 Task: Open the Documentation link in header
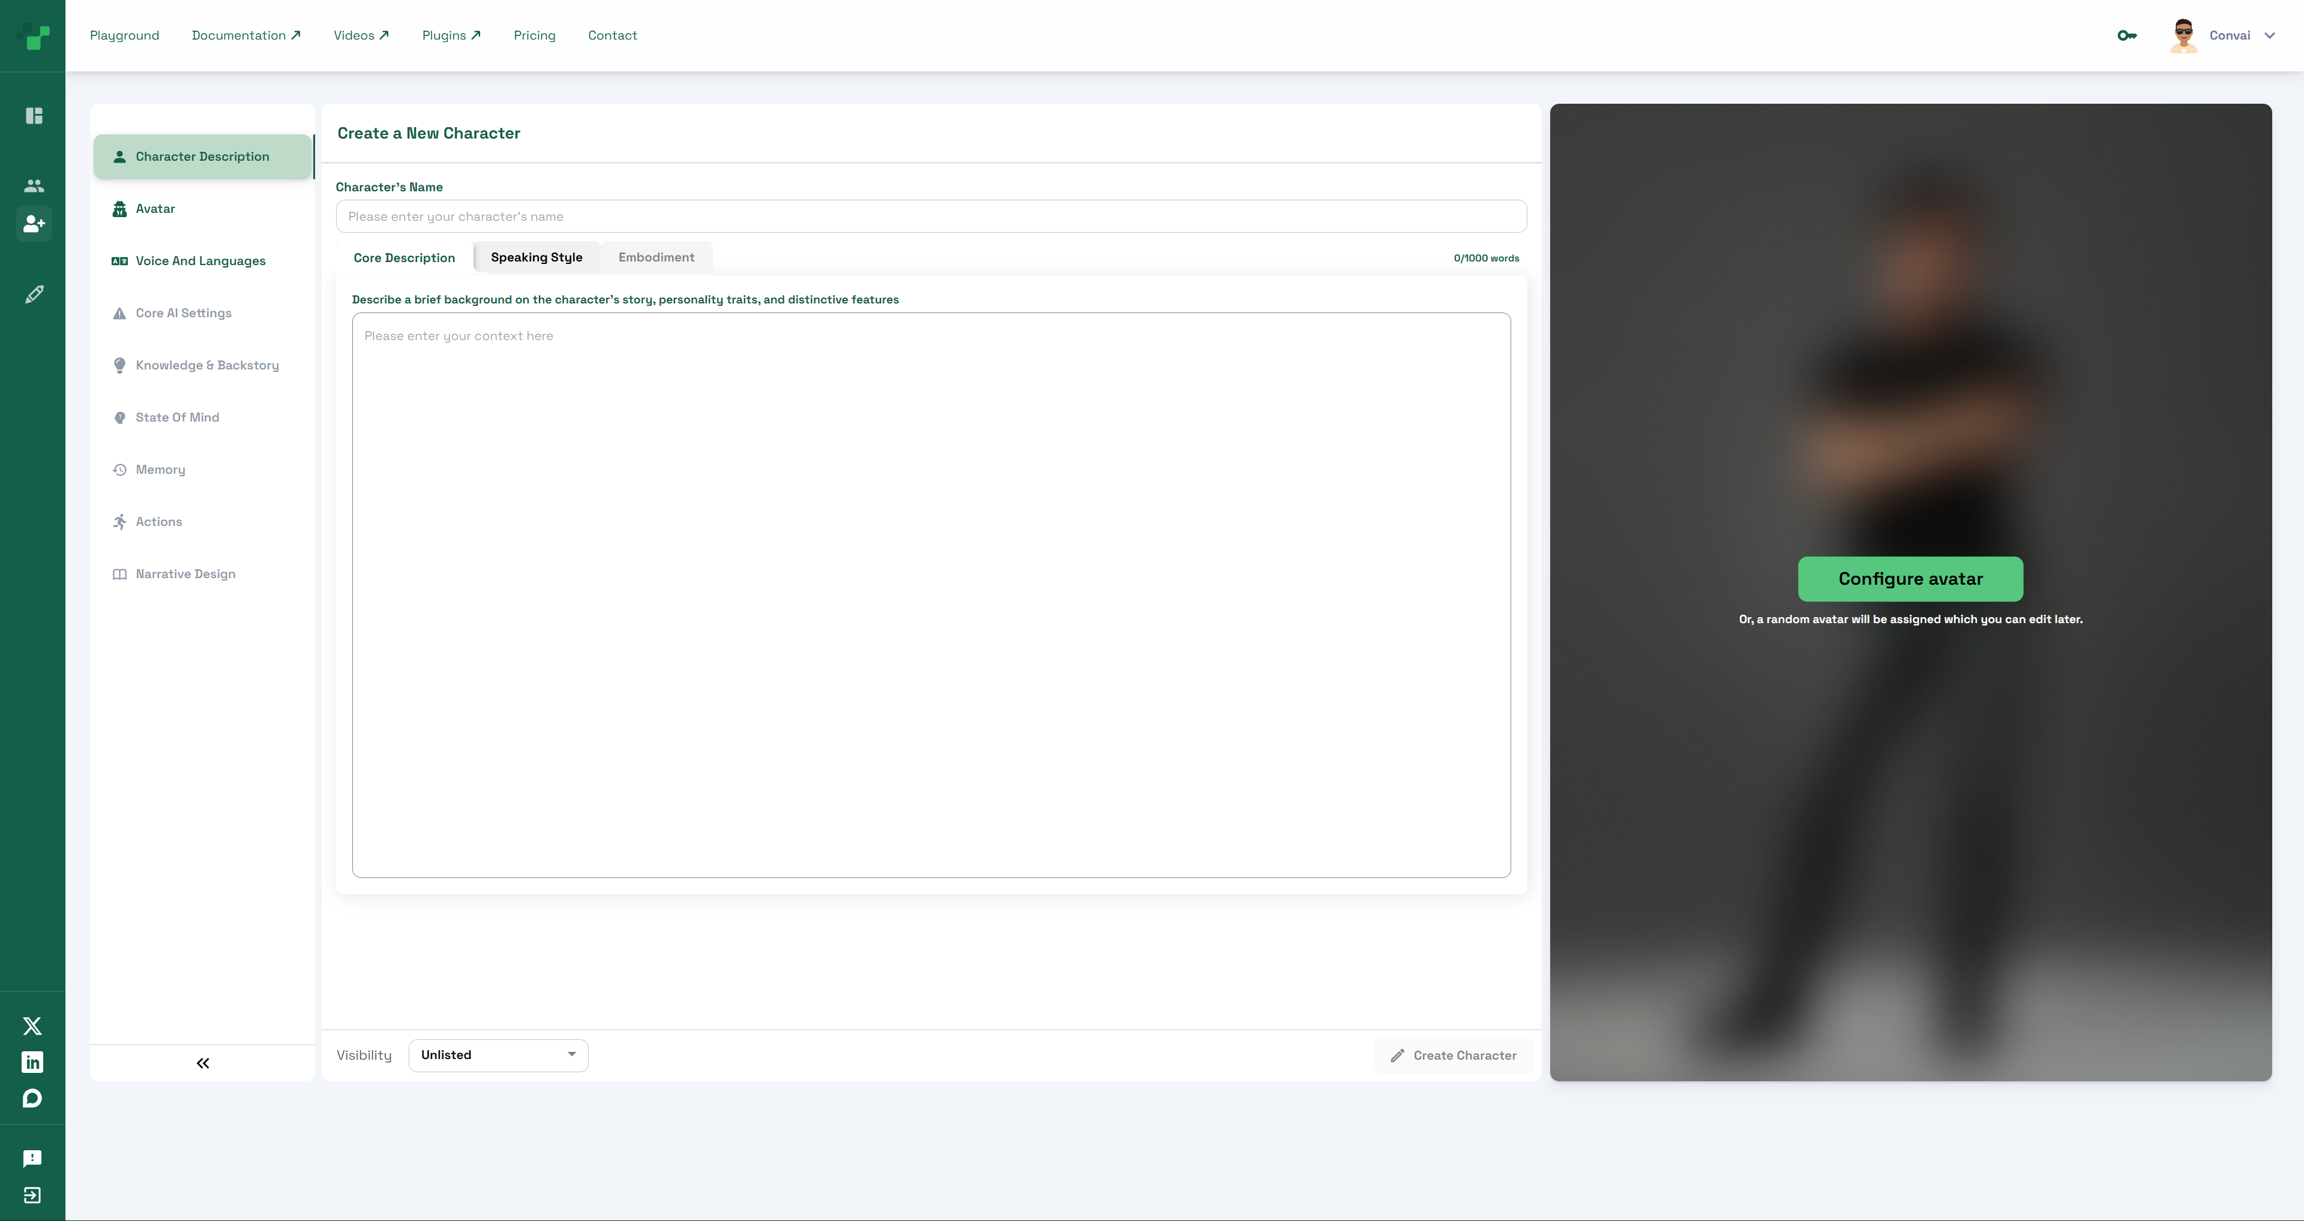[x=246, y=36]
